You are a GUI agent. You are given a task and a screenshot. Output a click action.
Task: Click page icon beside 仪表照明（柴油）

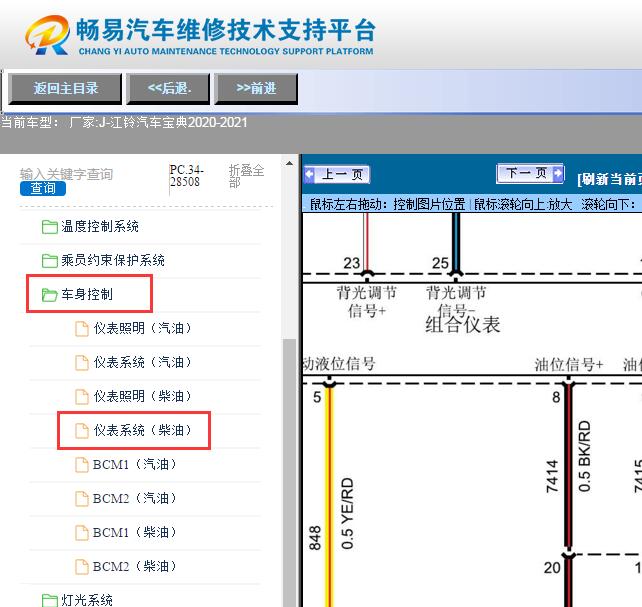[82, 397]
